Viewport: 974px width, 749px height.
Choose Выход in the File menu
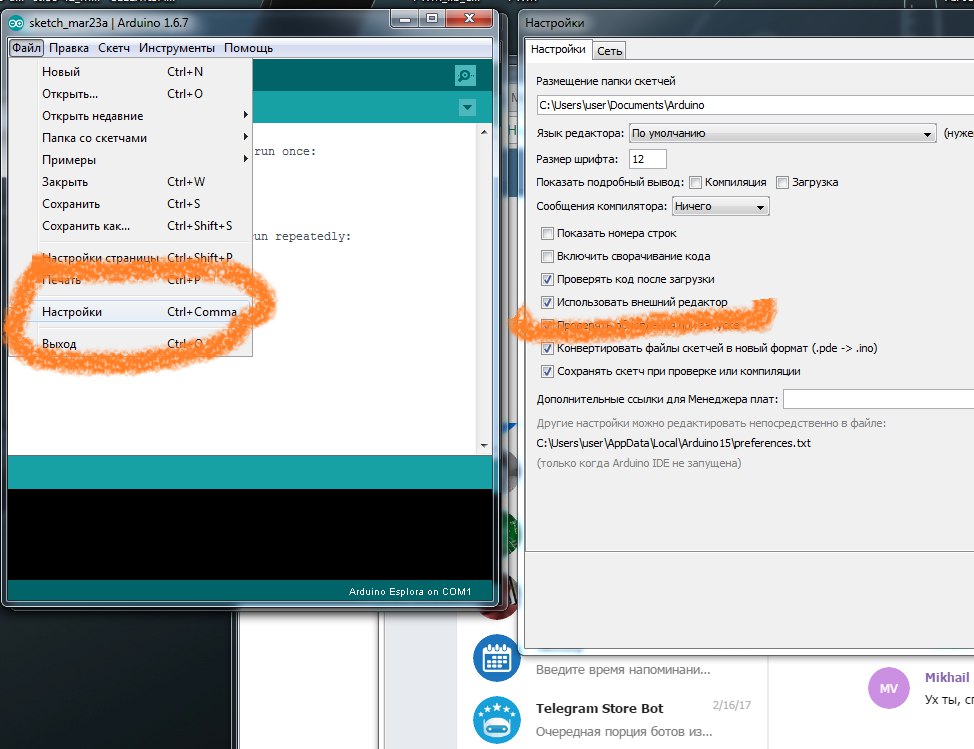pos(130,343)
